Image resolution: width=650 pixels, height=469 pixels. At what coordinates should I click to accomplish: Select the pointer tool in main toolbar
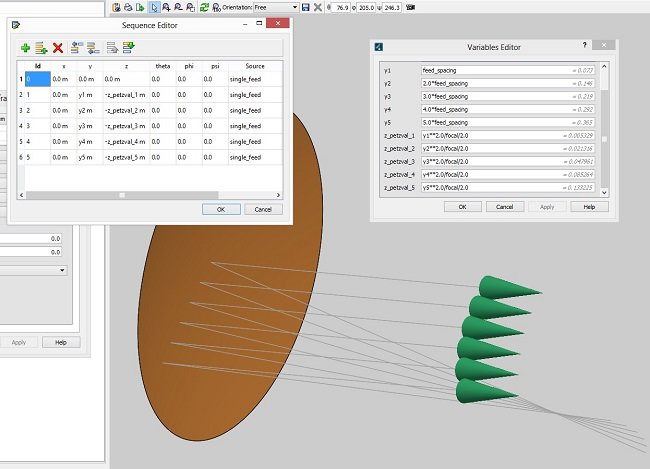pyautogui.click(x=155, y=7)
